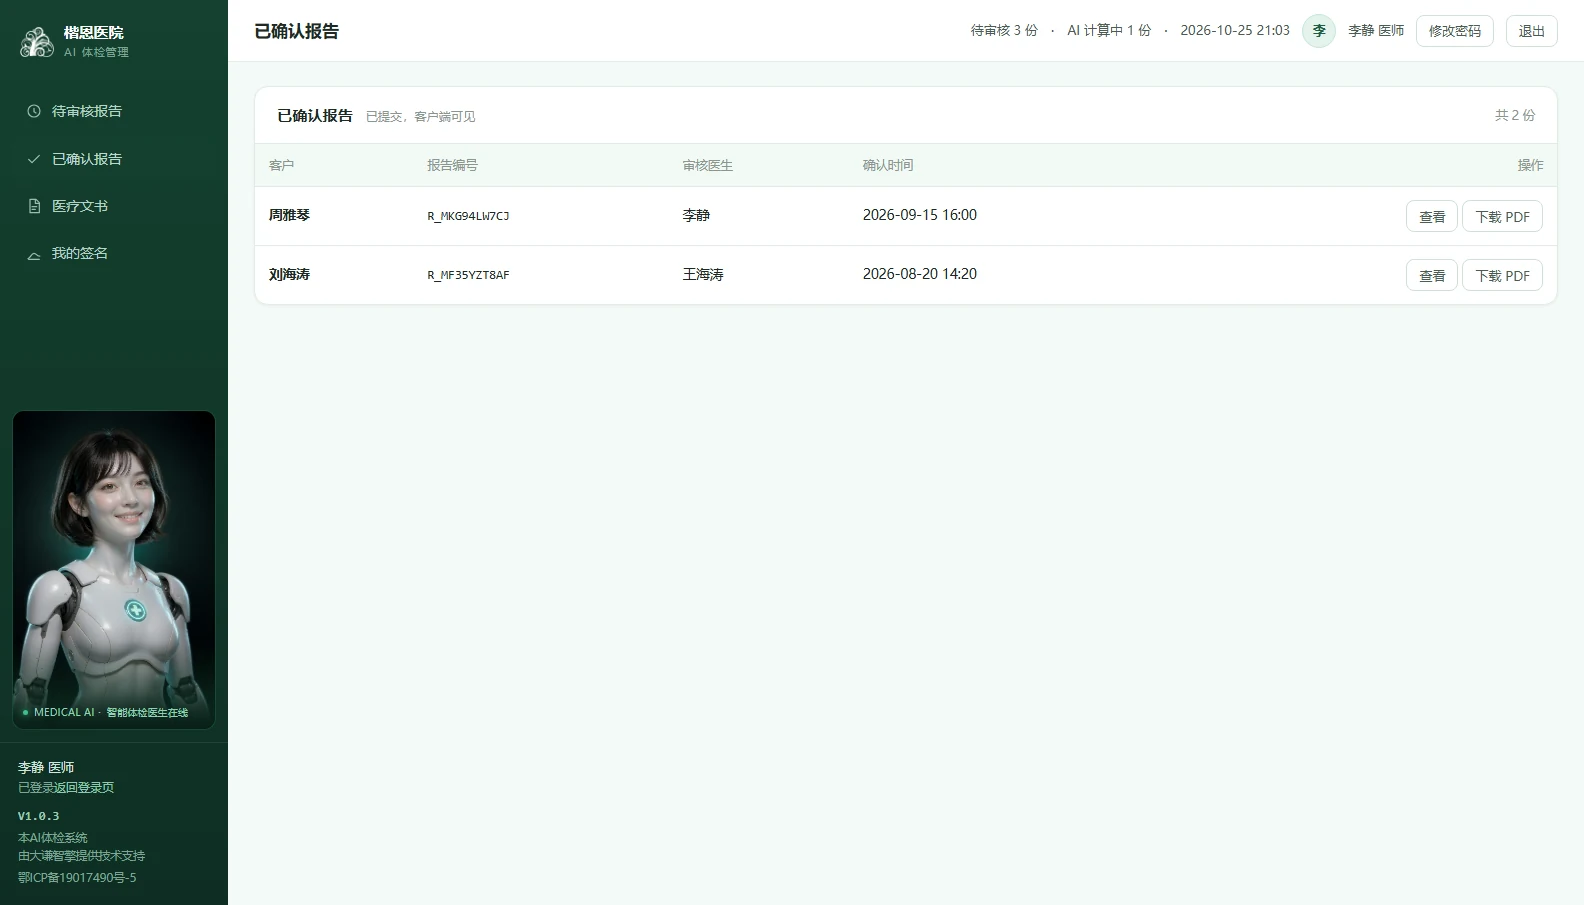Click the clock icon beside 待审核报告
The height and width of the screenshot is (905, 1584).
34,111
